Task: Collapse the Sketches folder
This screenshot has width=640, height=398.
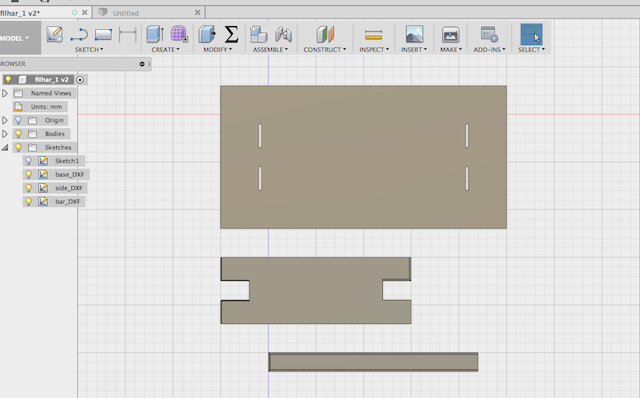Action: (x=4, y=147)
